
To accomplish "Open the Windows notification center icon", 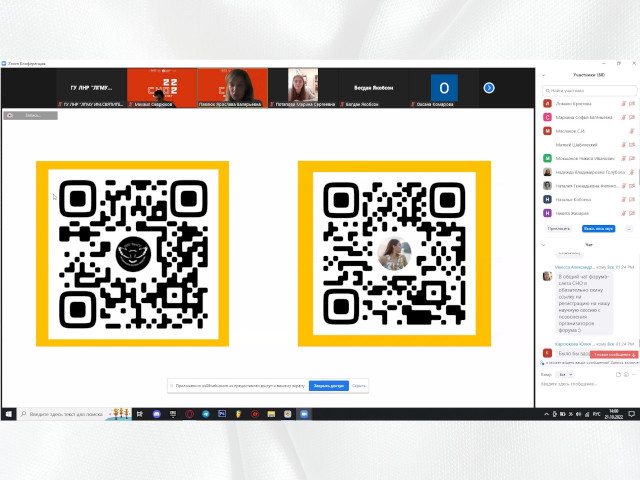I will [x=631, y=414].
